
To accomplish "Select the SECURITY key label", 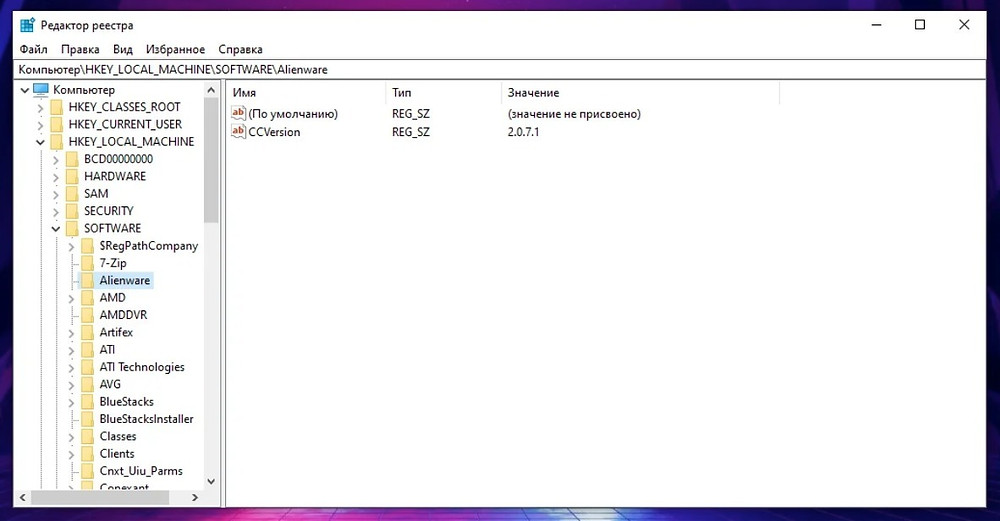I will pyautogui.click(x=108, y=210).
